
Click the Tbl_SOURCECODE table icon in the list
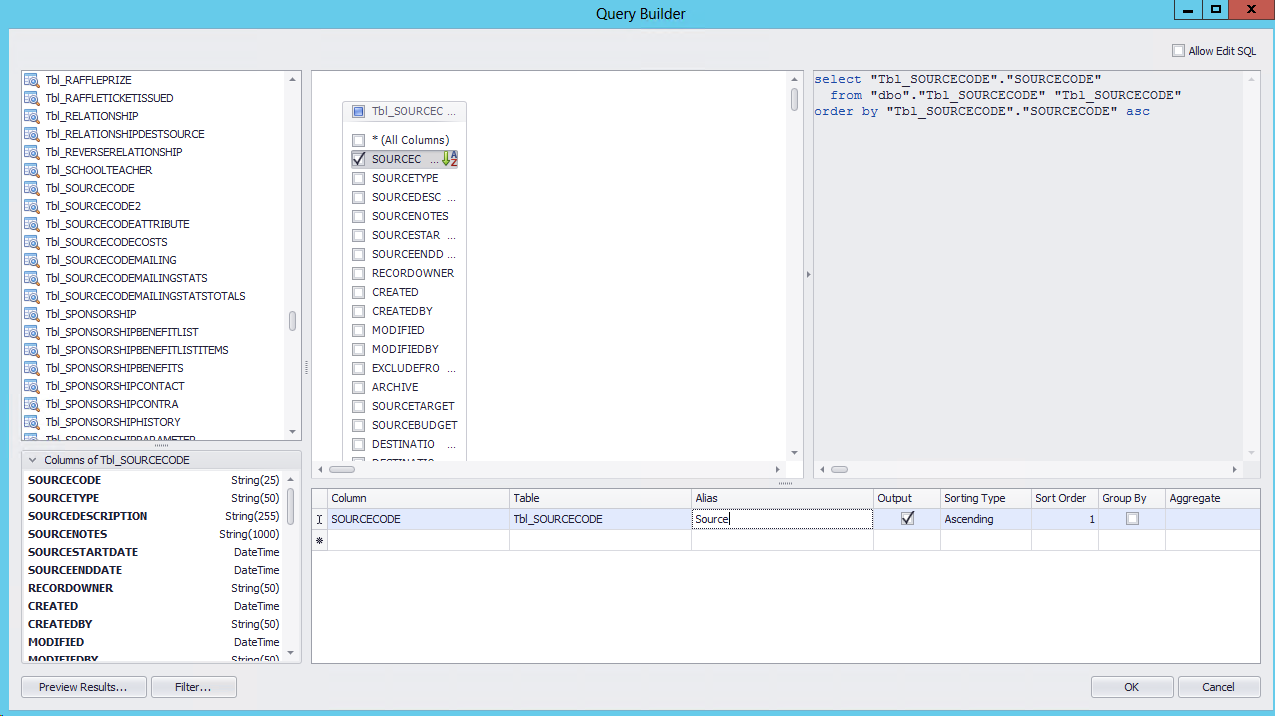31,188
